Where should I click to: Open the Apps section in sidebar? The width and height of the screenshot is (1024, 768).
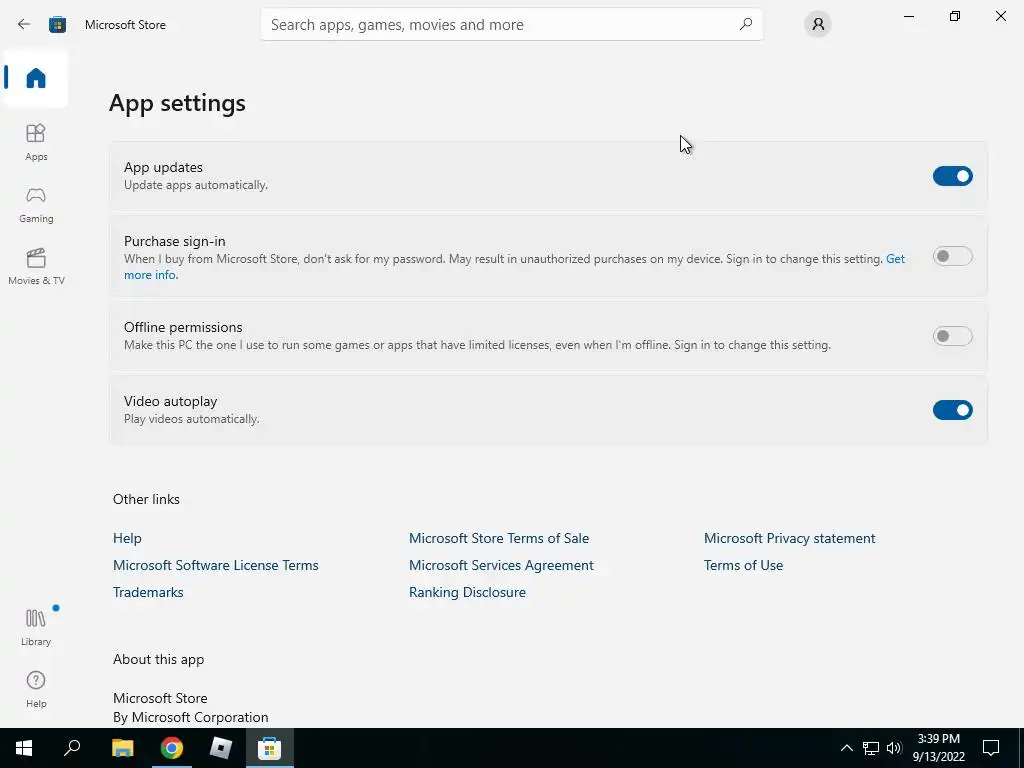click(x=36, y=142)
